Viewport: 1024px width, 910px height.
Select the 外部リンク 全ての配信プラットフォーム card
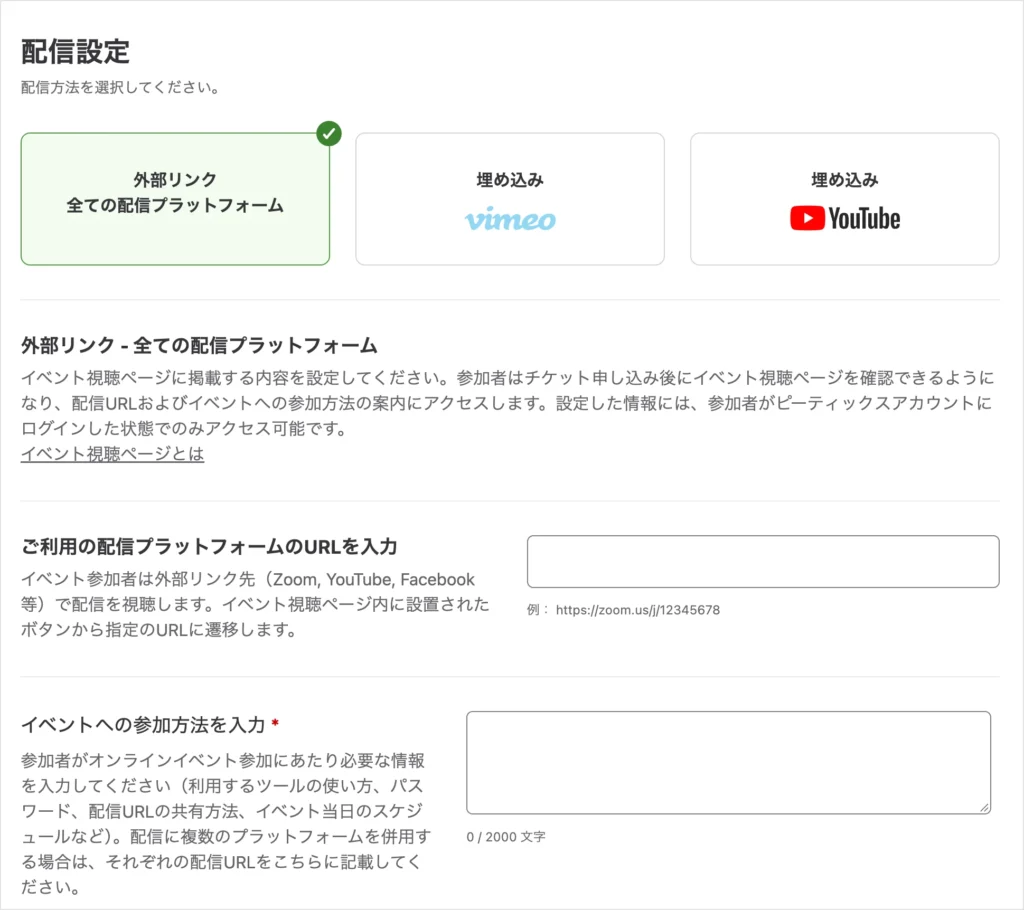point(175,199)
